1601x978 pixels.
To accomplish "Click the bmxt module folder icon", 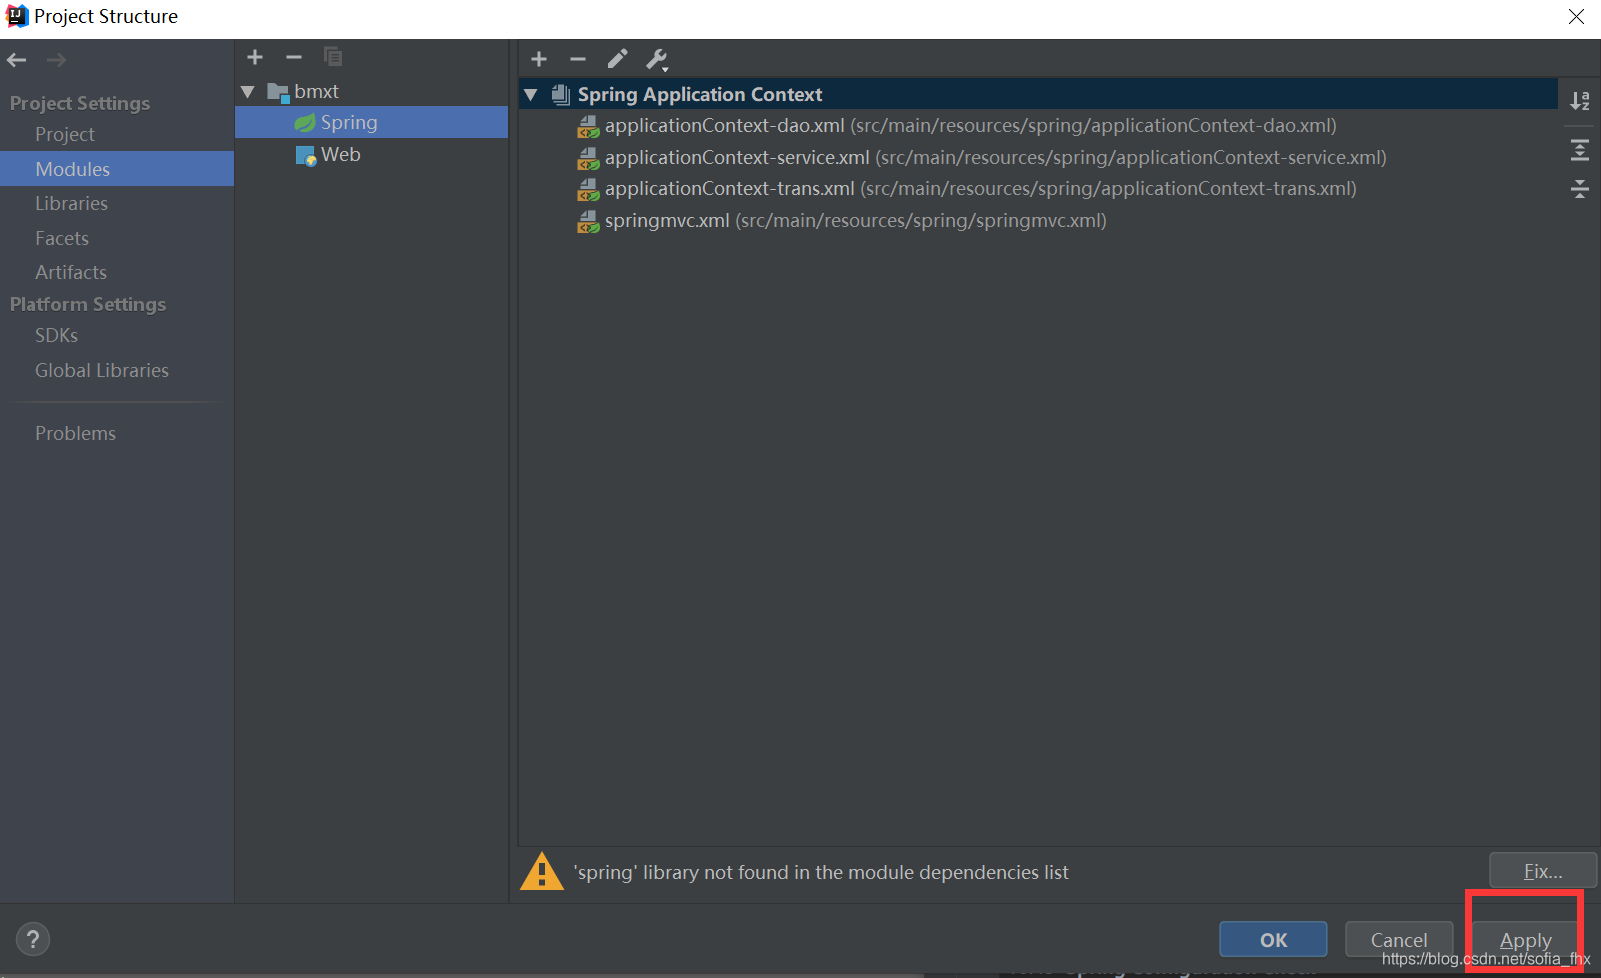I will click(x=278, y=92).
